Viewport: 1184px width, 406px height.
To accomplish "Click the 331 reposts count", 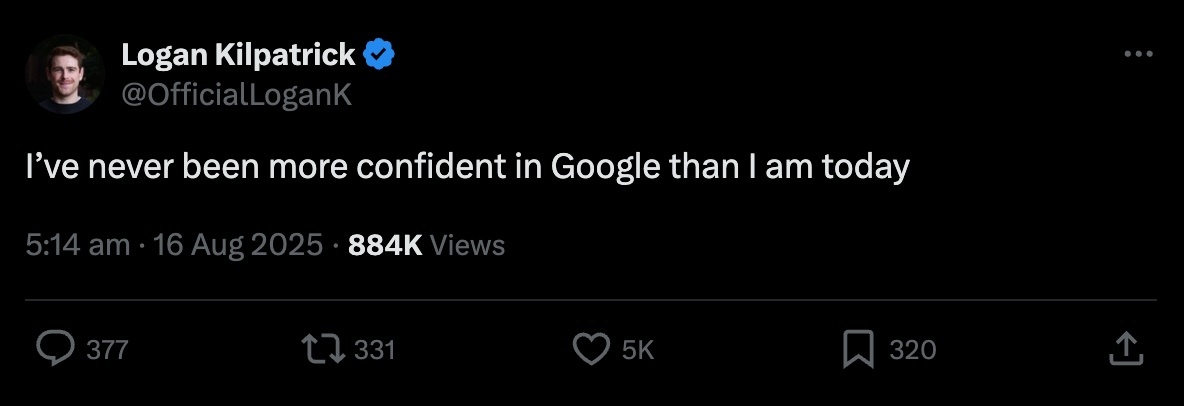I will coord(376,350).
